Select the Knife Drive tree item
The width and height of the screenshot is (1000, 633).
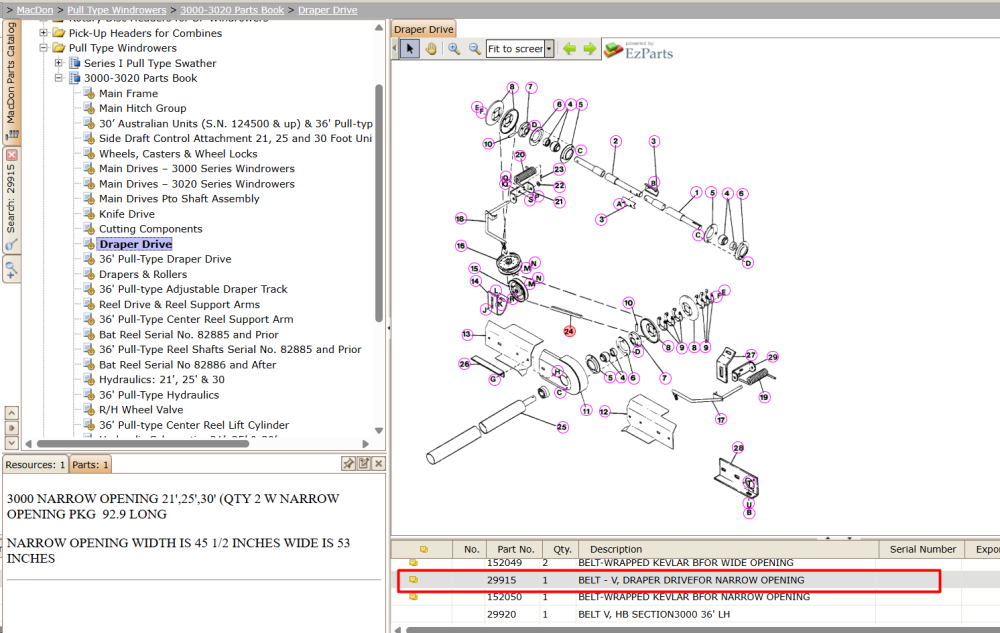(126, 214)
